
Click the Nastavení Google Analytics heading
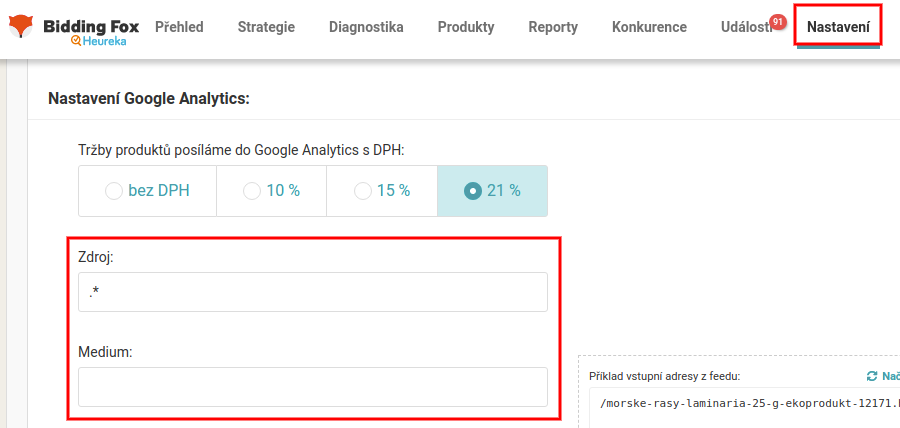(x=149, y=98)
